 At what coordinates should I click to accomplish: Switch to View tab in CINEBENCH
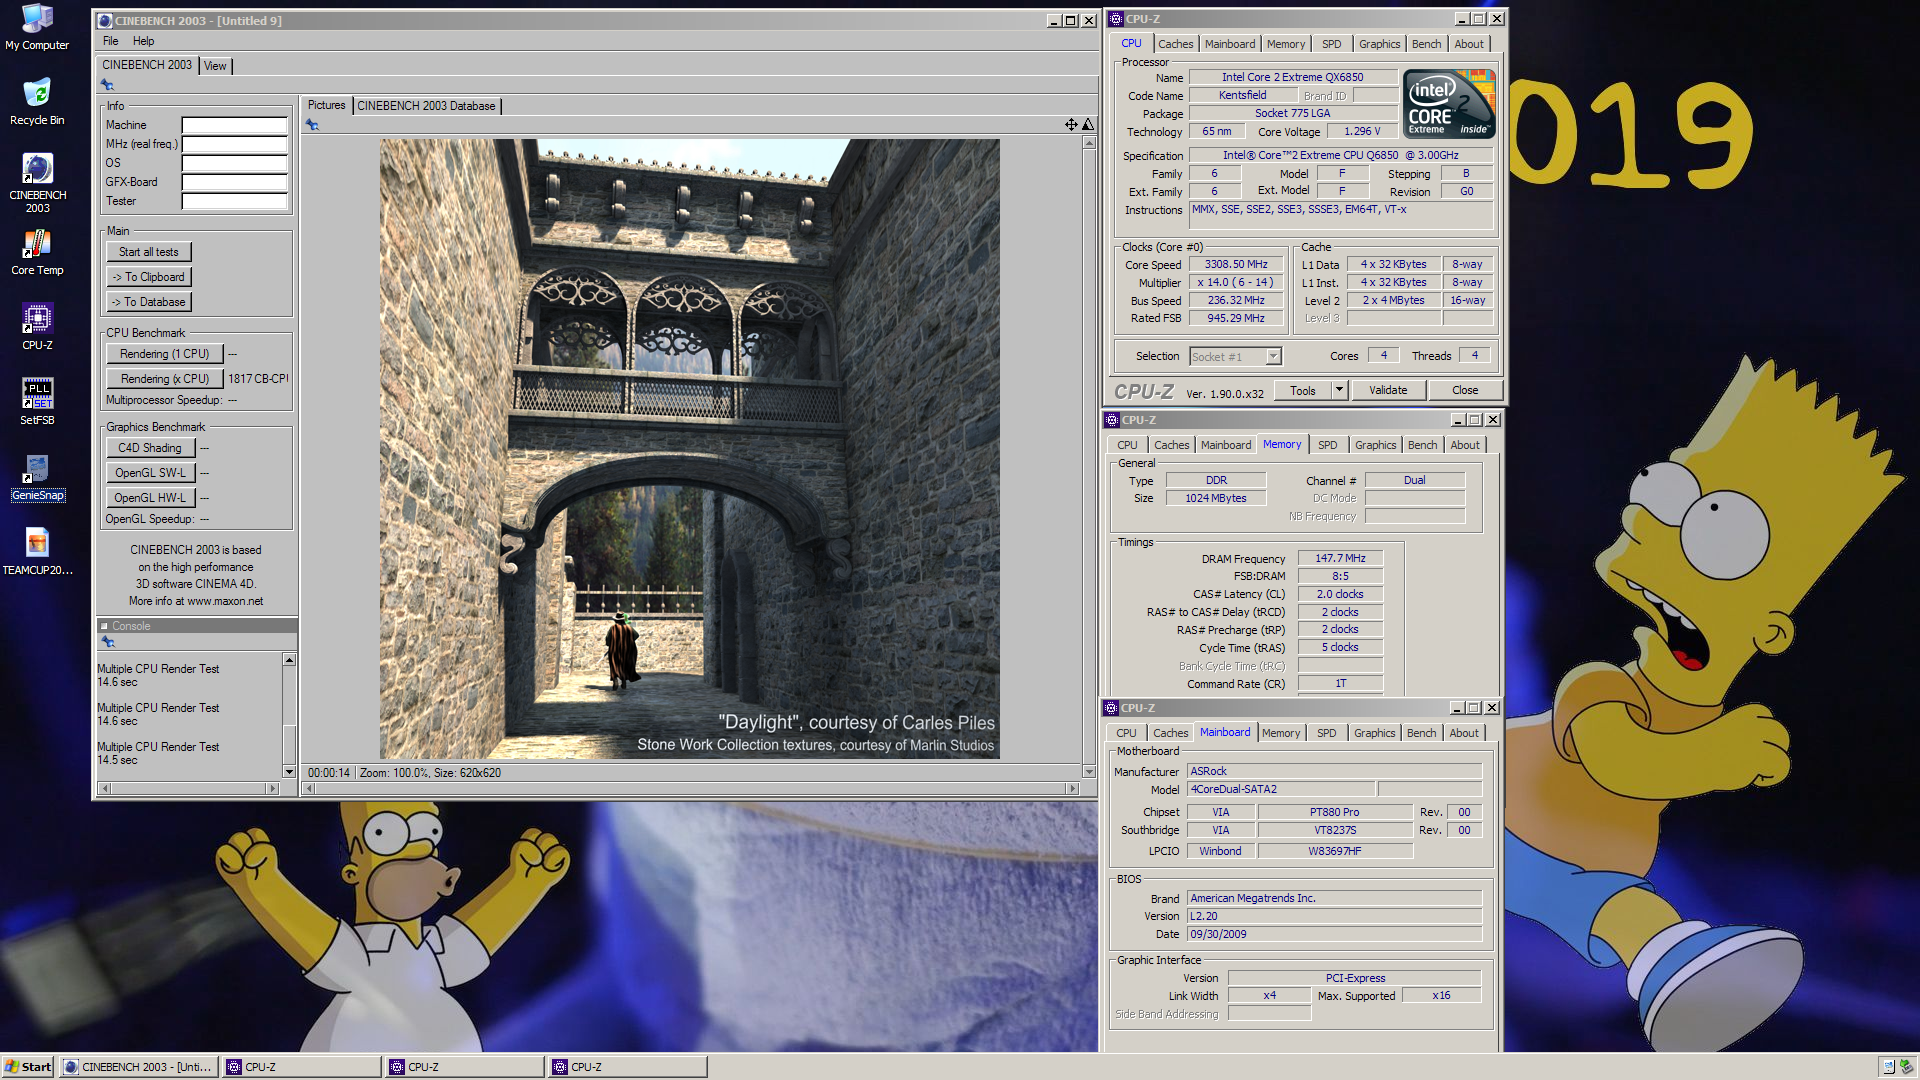click(x=215, y=66)
